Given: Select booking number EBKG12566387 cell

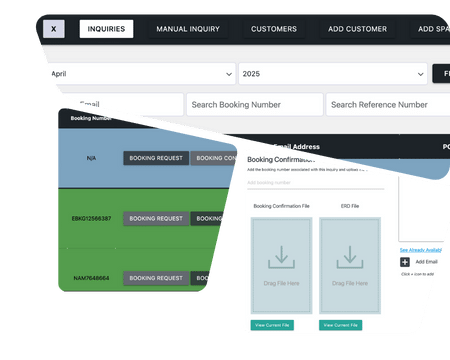Looking at the screenshot, I should [91, 219].
